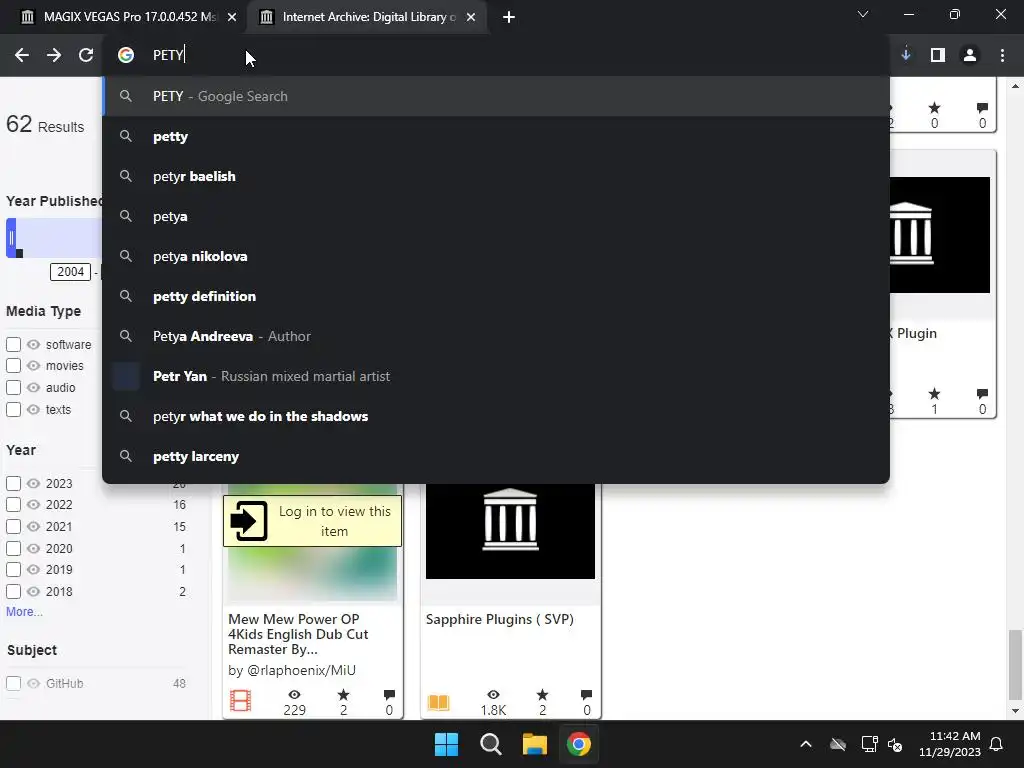Choose the 'petty' suggestion
The width and height of the screenshot is (1024, 768).
496,136
